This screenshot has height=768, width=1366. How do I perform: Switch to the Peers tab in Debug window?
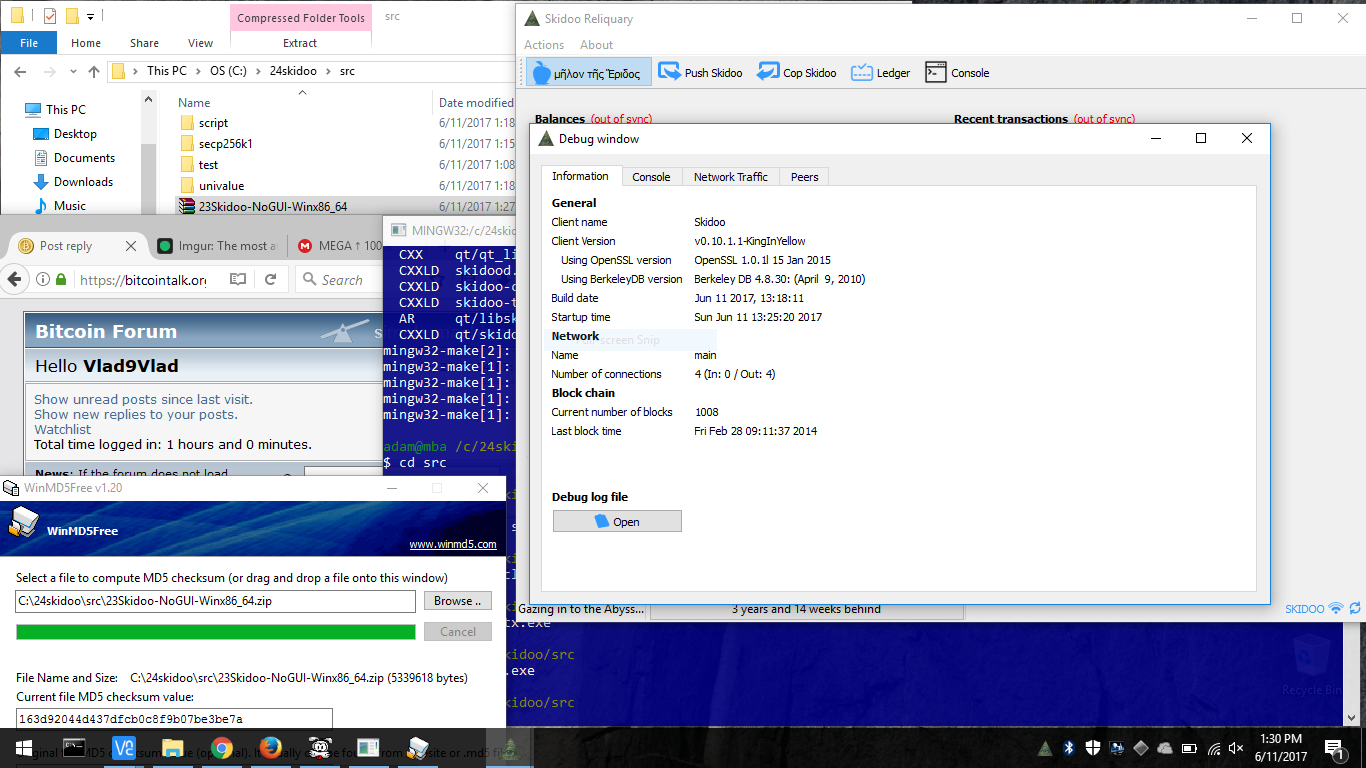[804, 176]
